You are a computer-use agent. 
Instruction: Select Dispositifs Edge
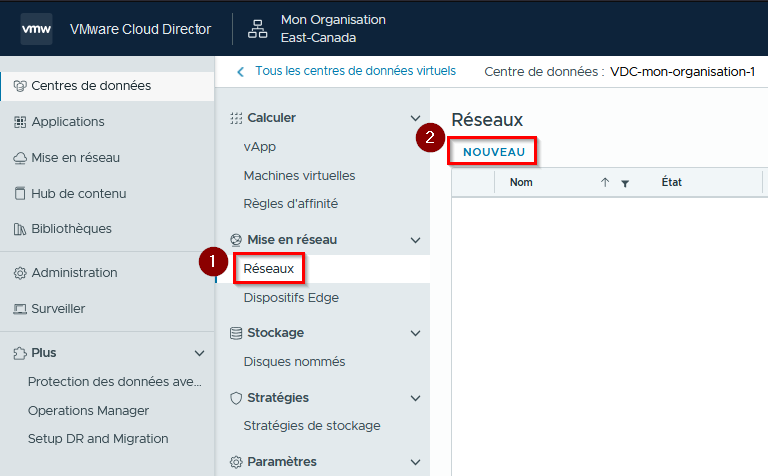pyautogui.click(x=291, y=298)
